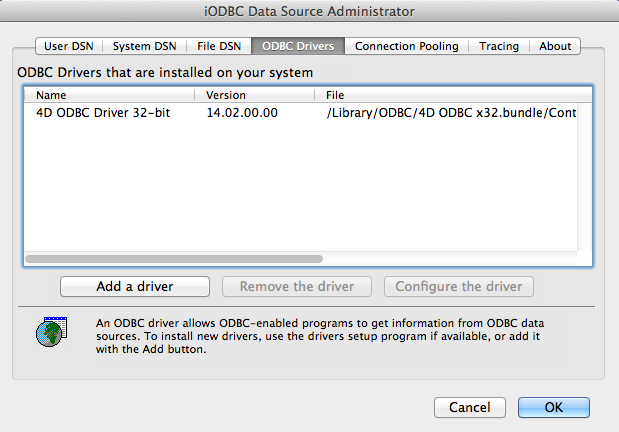
Task: Confirm with the OK button
Action: (553, 407)
